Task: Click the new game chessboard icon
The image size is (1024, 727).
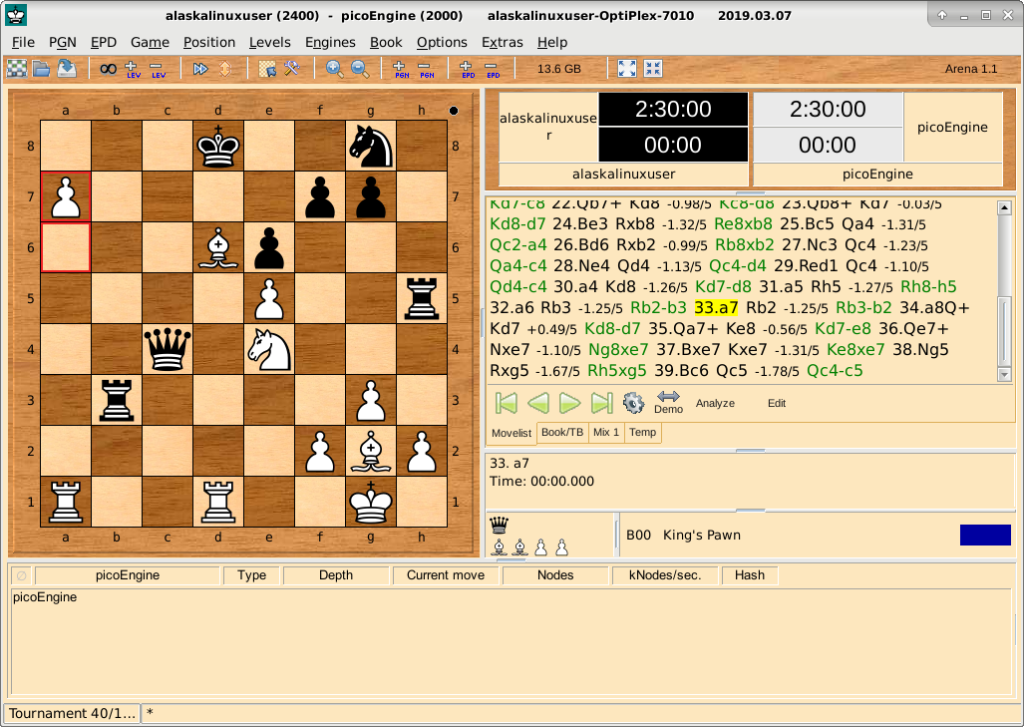Action: (17, 69)
